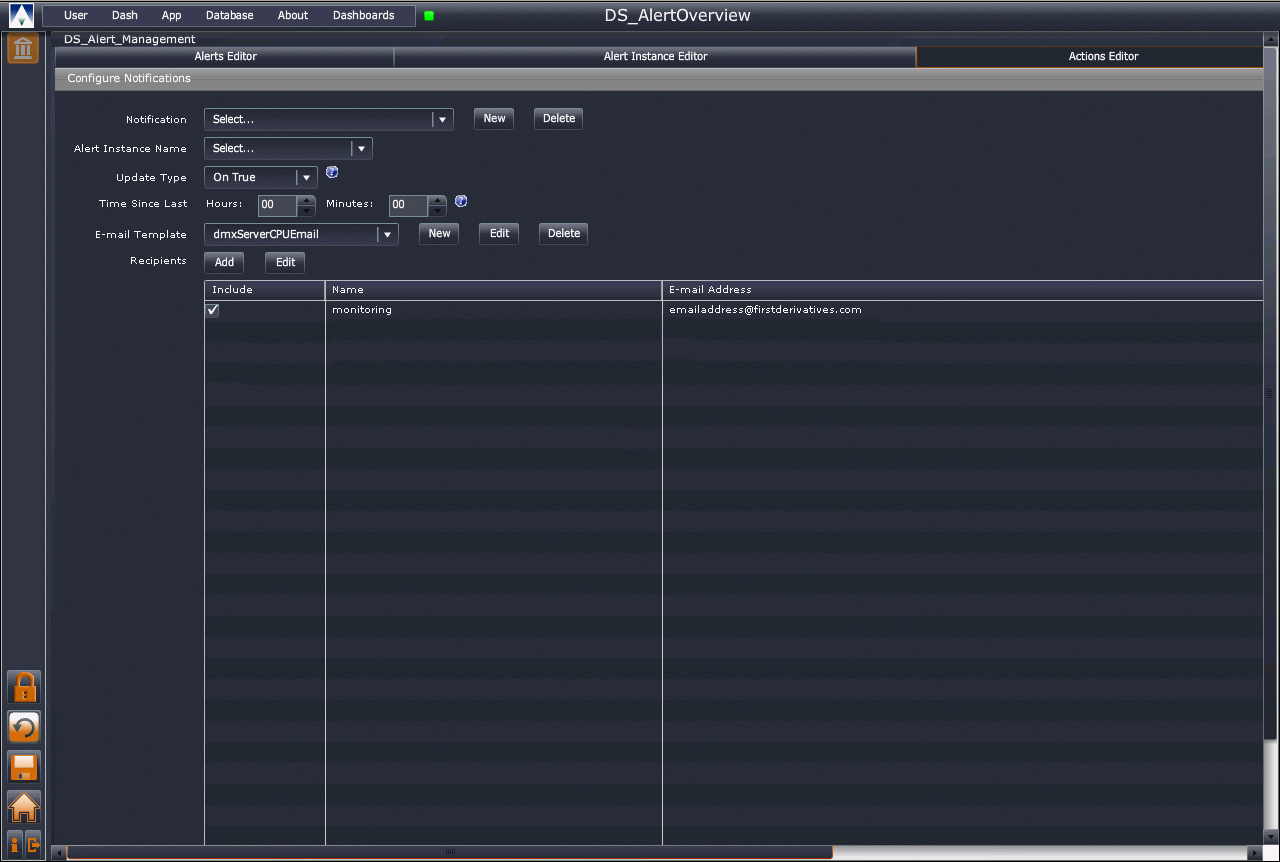
Task: Open the Dash menu
Action: click(x=125, y=15)
